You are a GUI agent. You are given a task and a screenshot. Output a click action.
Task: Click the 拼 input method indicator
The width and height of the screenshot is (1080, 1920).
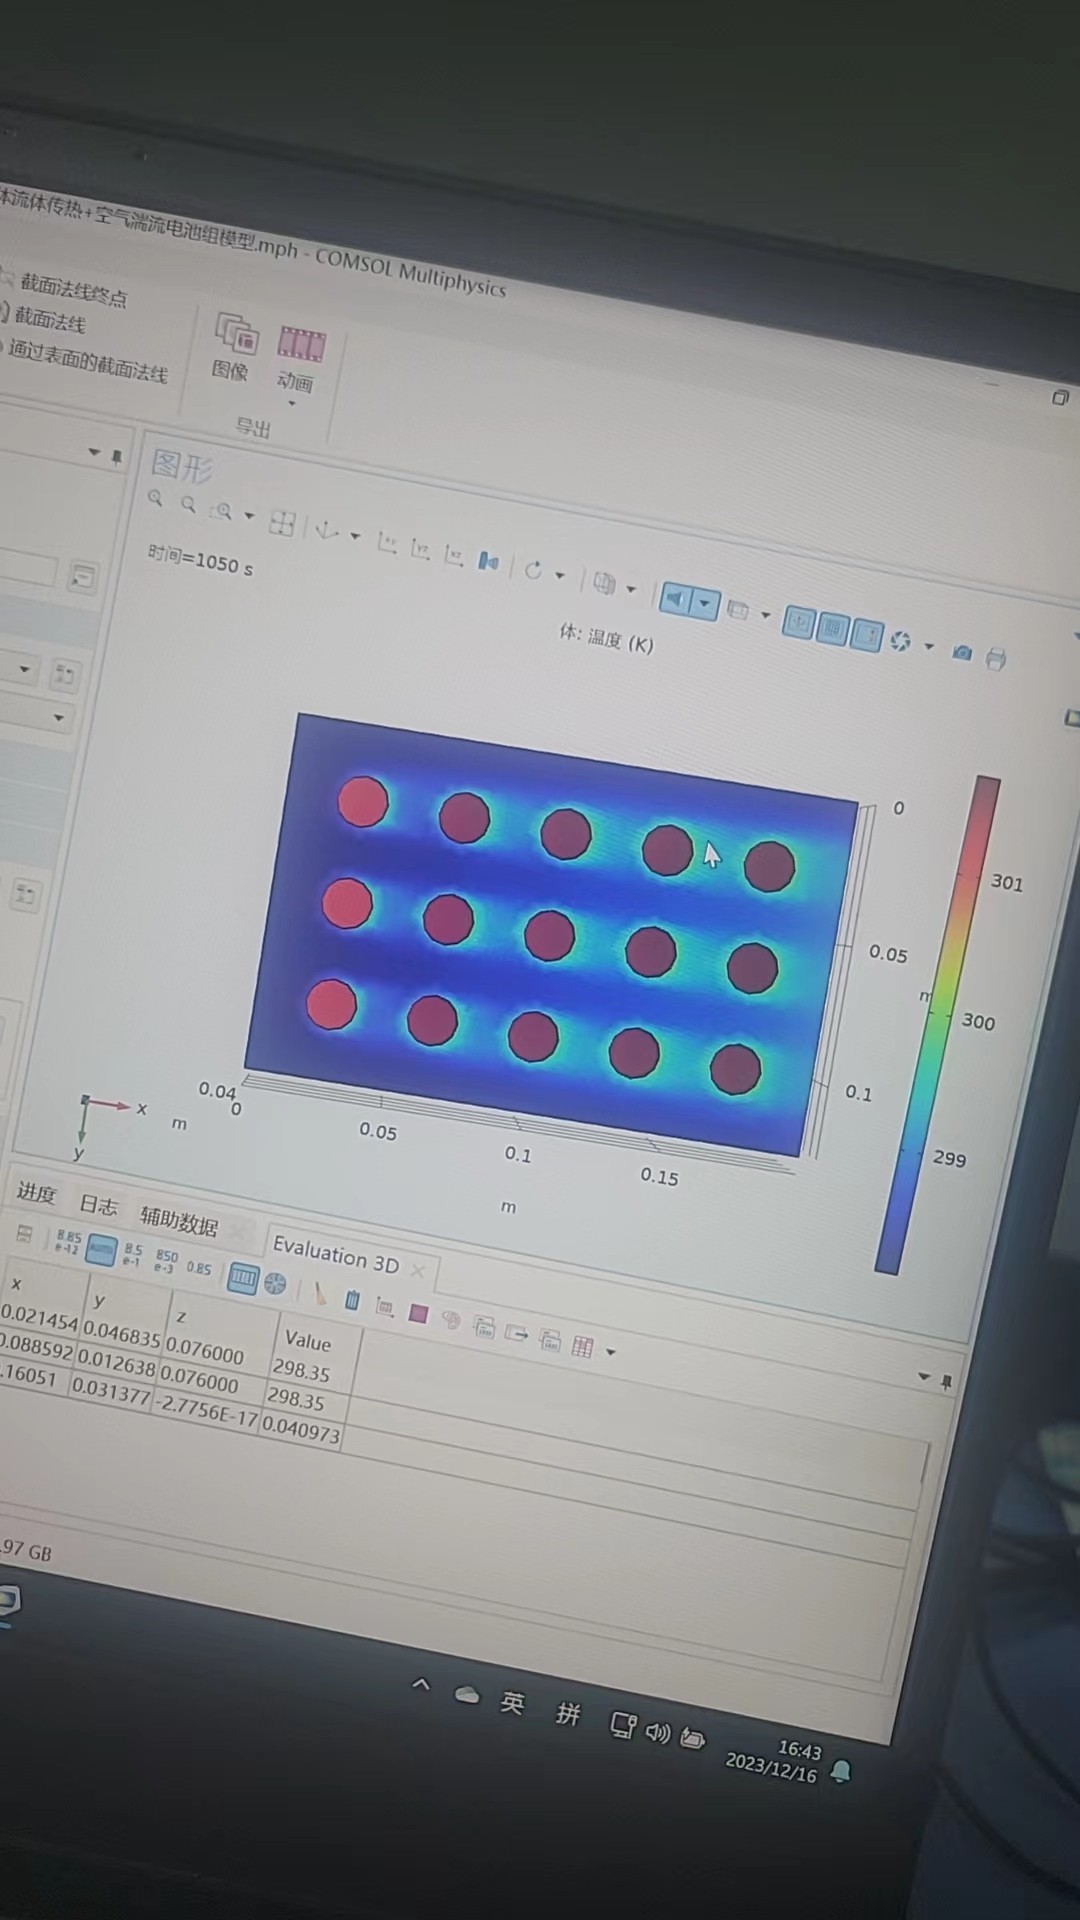tap(568, 1714)
